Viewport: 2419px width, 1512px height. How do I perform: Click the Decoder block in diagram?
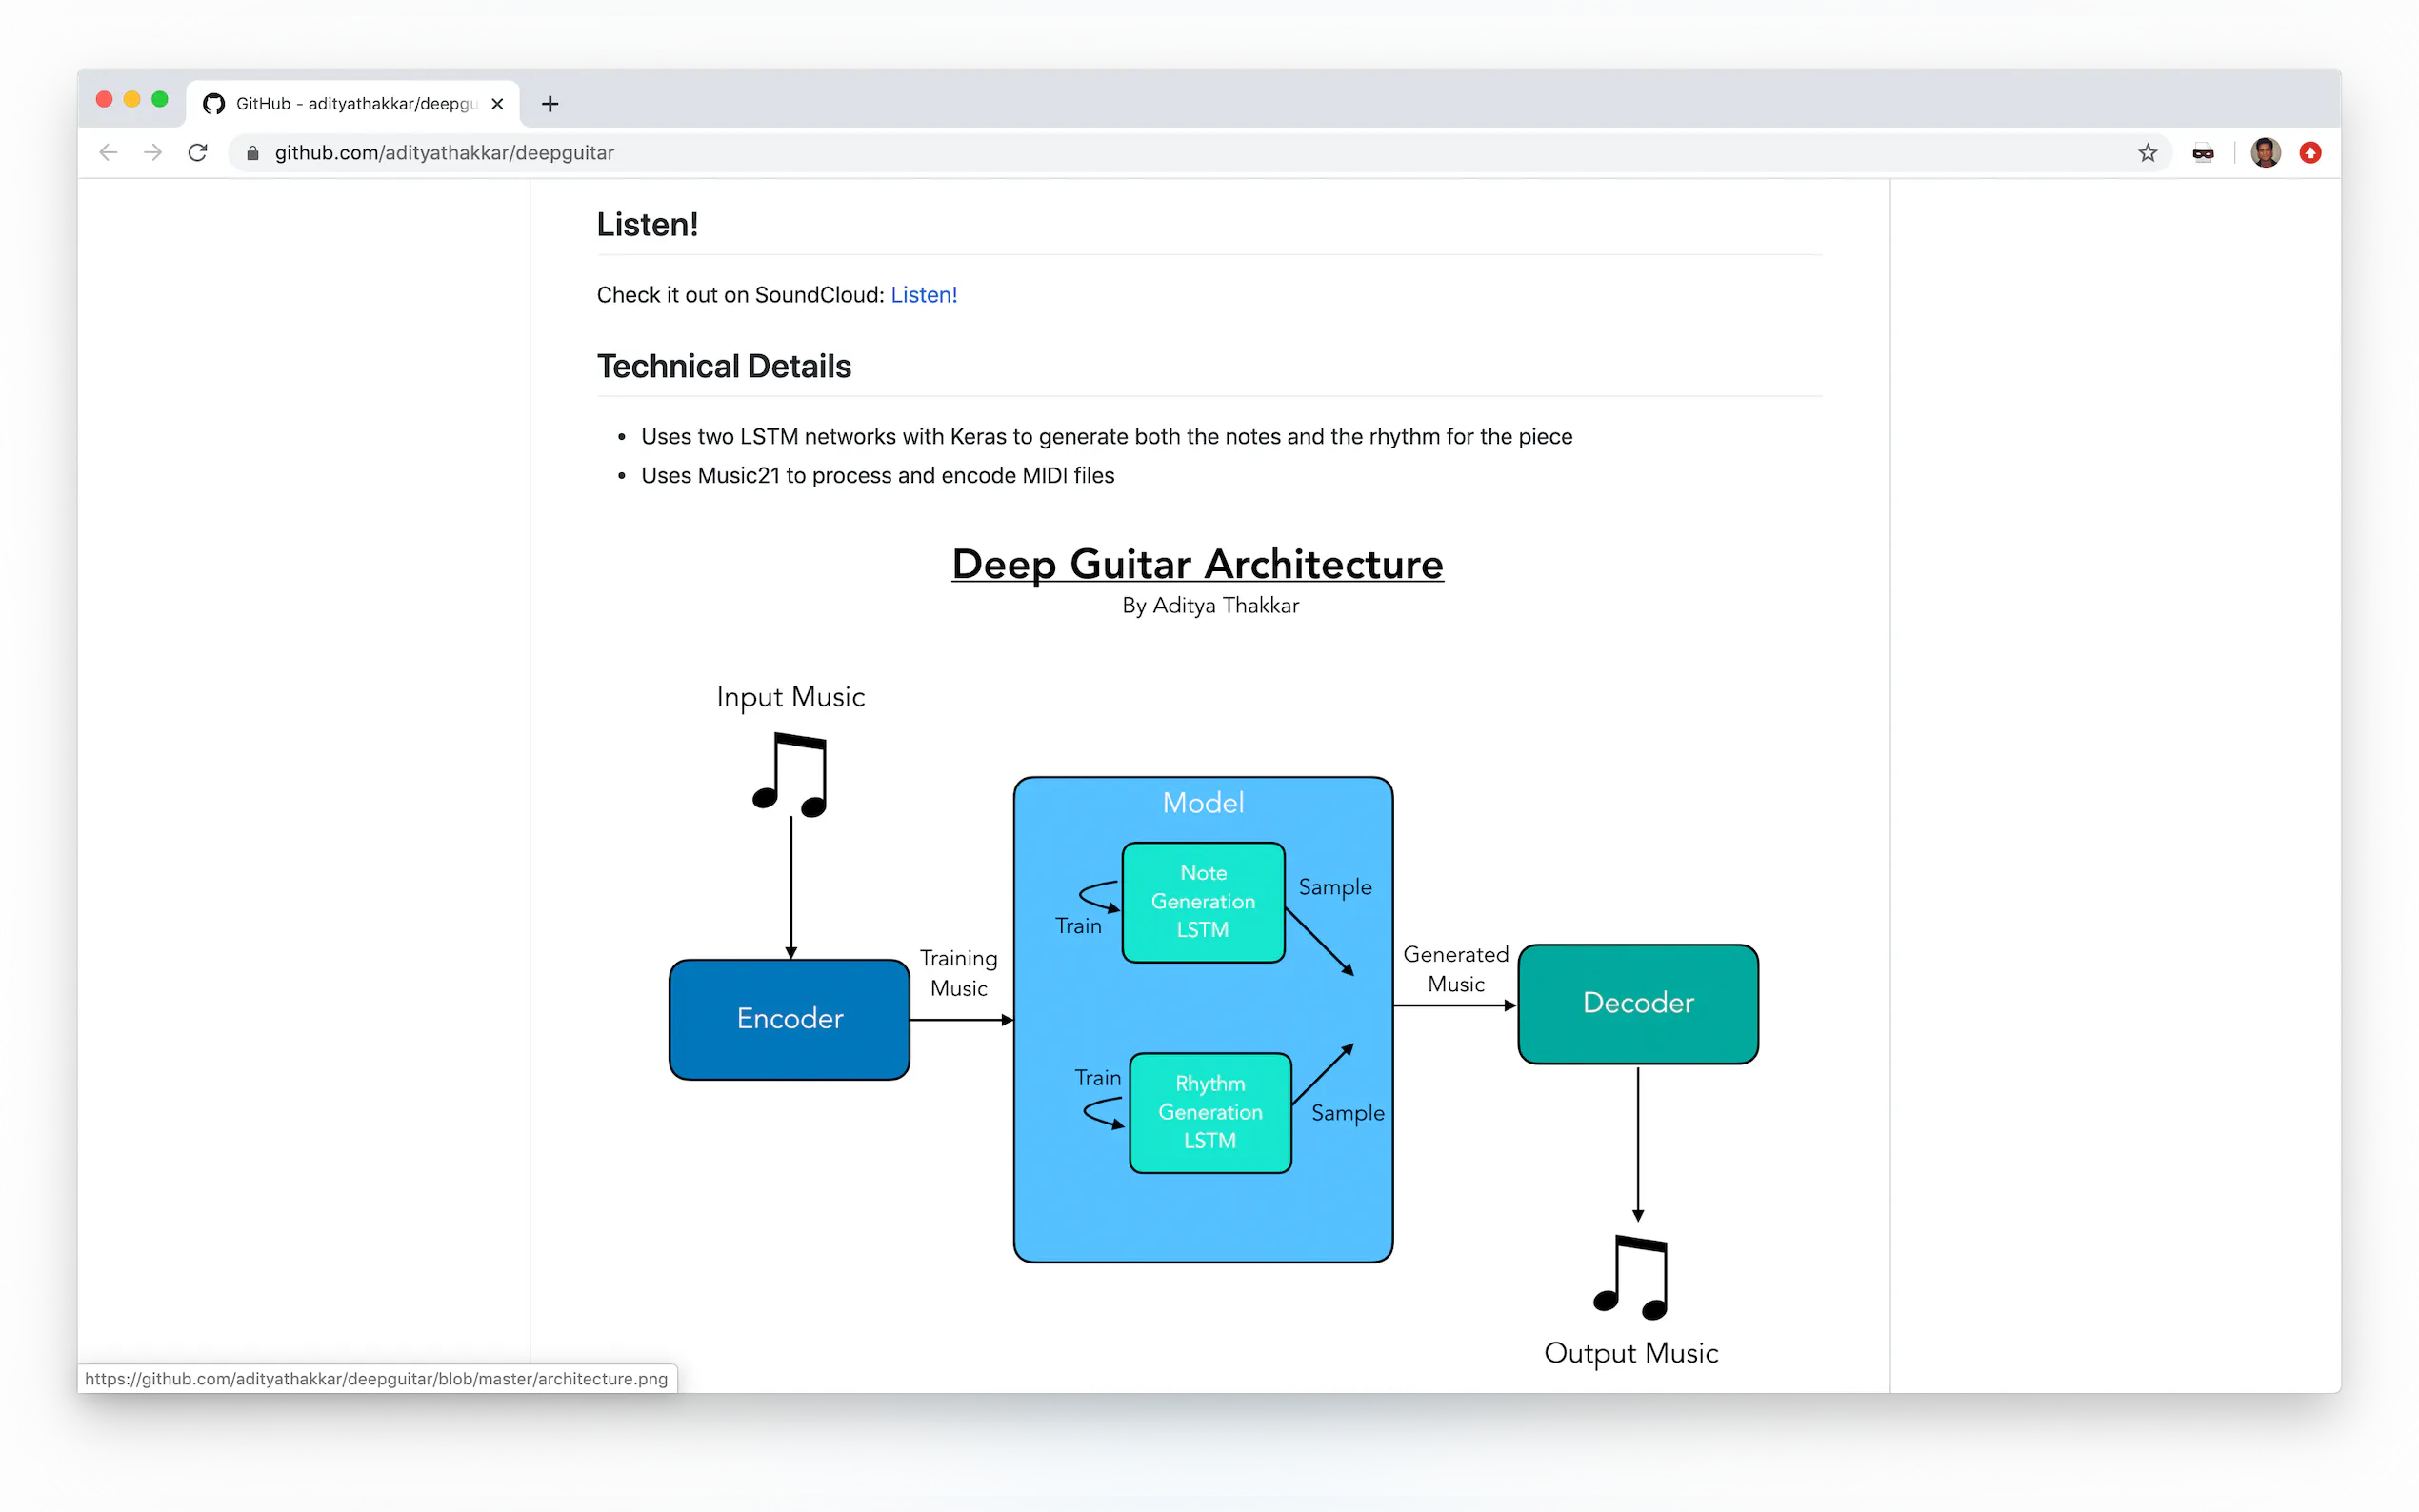[1637, 1003]
